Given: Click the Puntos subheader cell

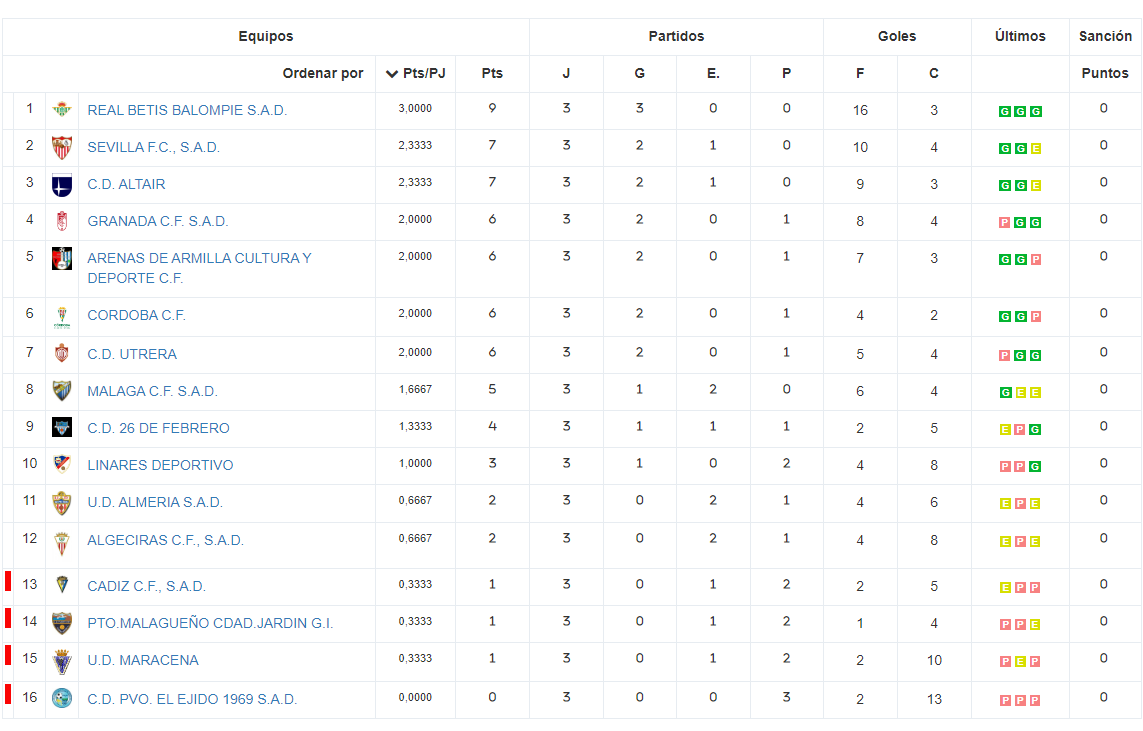Looking at the screenshot, I should [x=1105, y=74].
